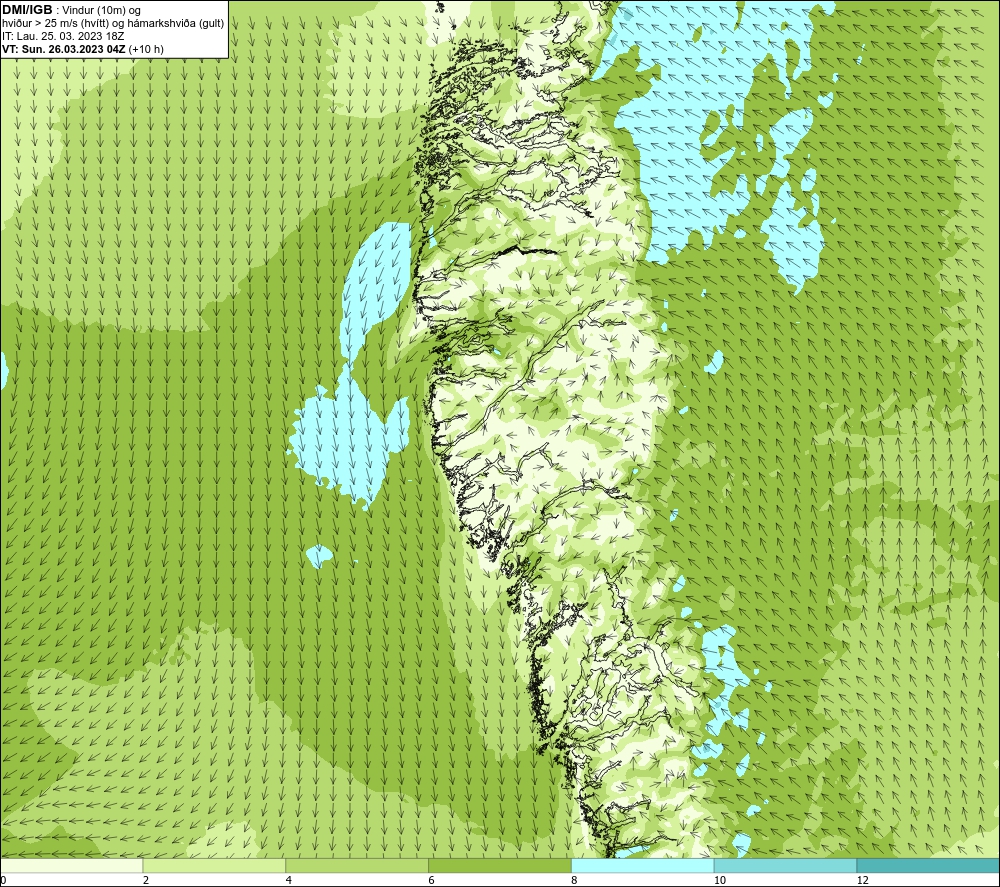
Task: Click the legend scale label '10'
Action: coord(720,880)
